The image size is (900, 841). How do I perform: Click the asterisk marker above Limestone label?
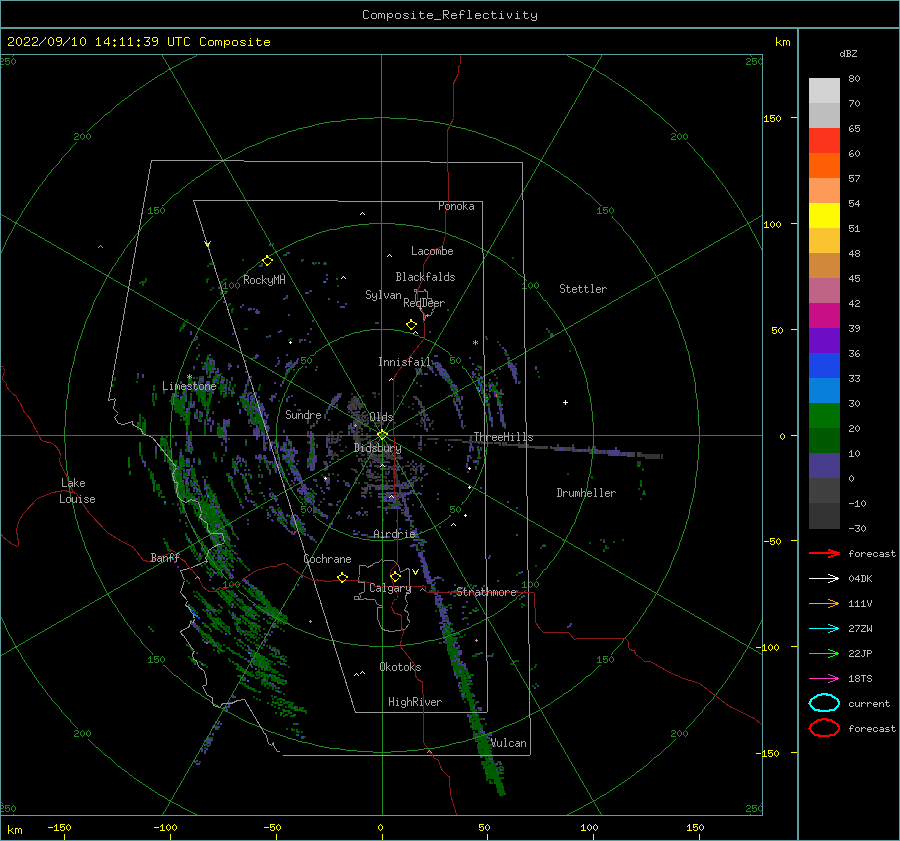click(189, 377)
